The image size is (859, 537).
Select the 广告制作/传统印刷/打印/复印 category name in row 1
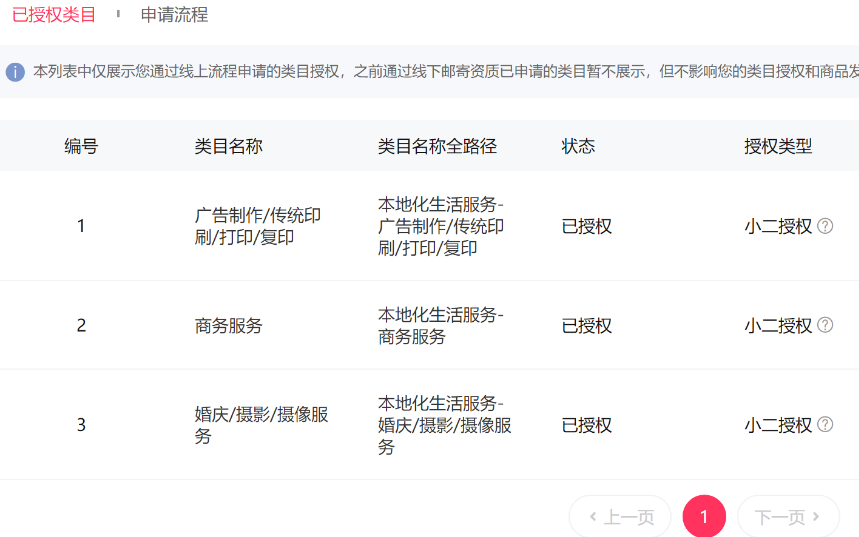[258, 226]
